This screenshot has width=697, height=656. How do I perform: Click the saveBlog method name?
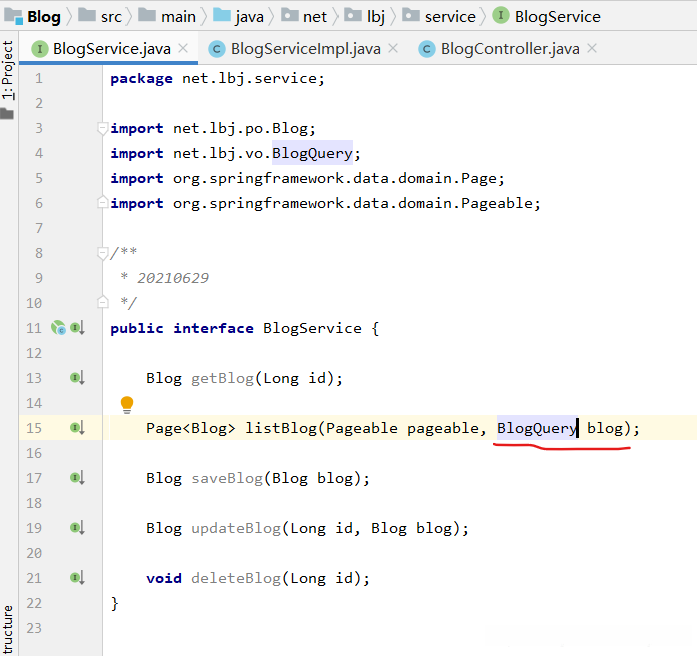pyautogui.click(x=227, y=478)
